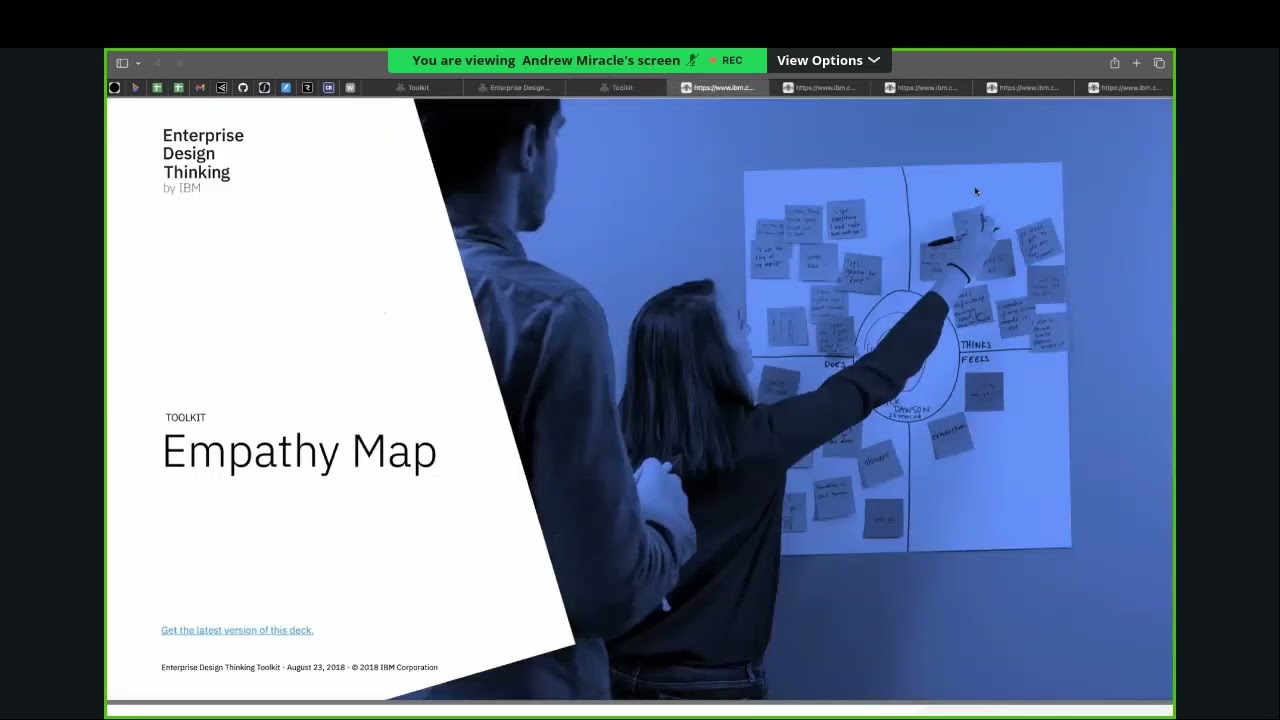Add a new tab with plus icon
1280x720 pixels.
(1136, 63)
